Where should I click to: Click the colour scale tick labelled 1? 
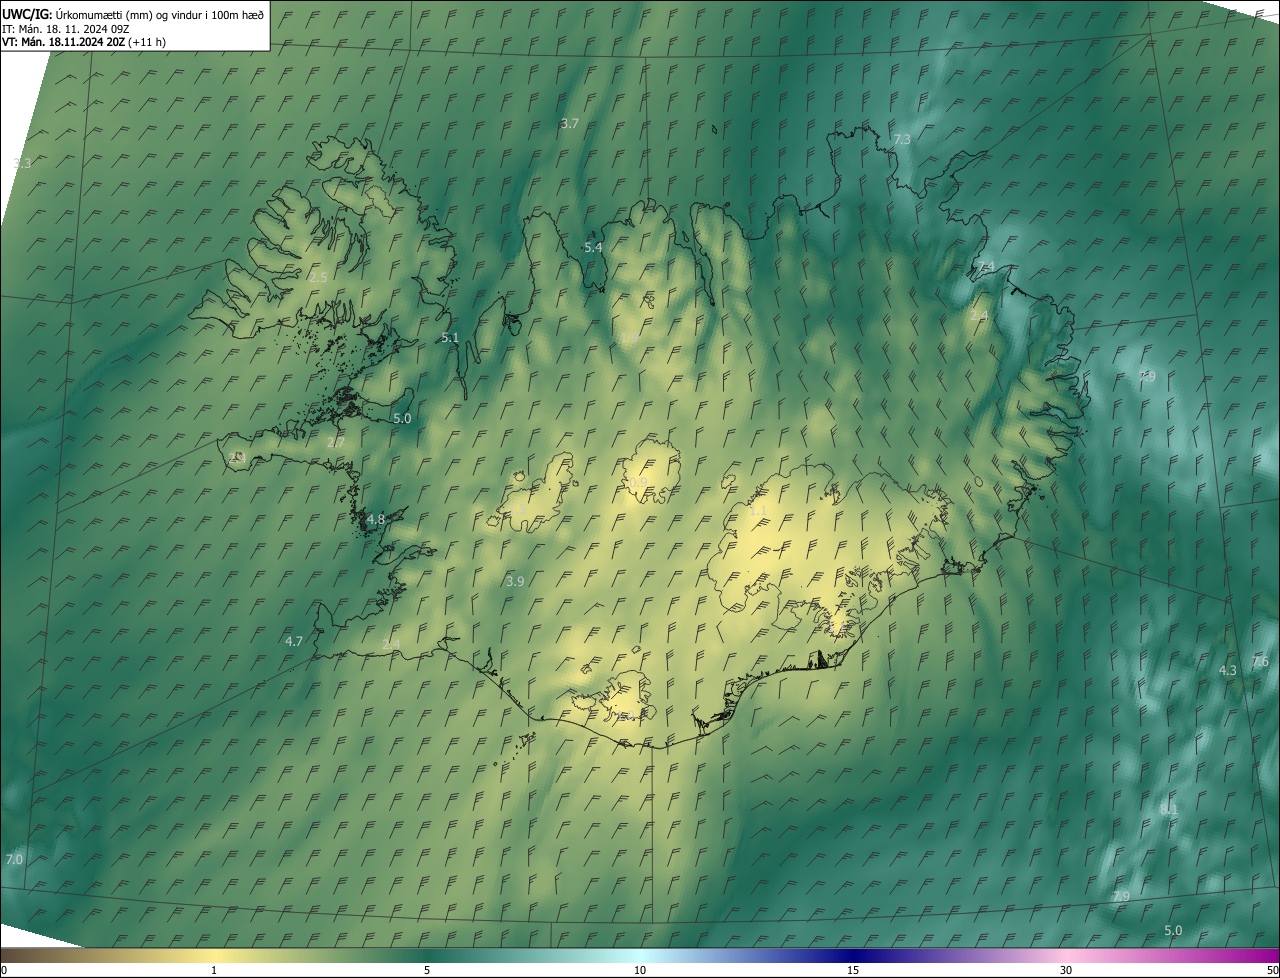point(214,970)
